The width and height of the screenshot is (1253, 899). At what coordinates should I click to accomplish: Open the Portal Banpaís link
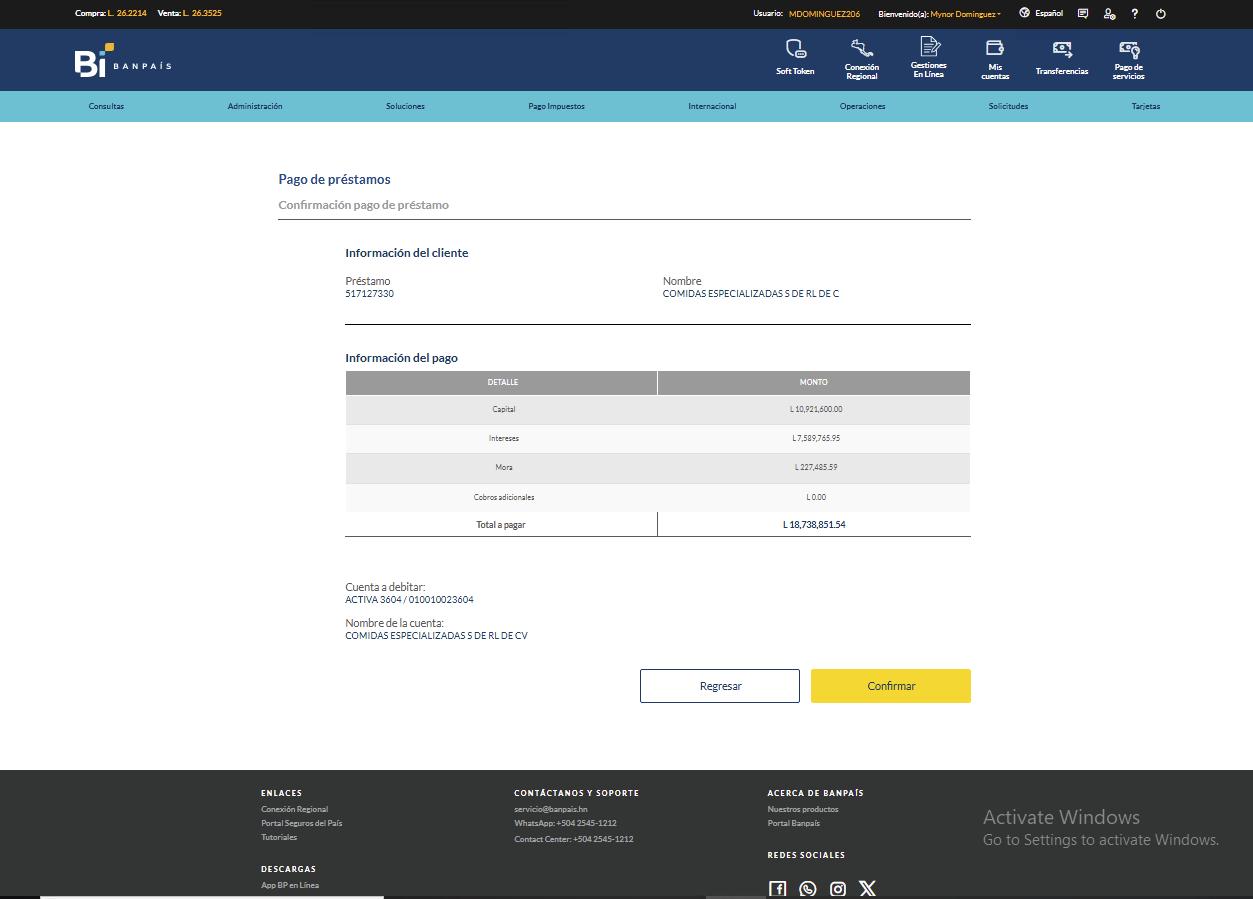pos(793,823)
